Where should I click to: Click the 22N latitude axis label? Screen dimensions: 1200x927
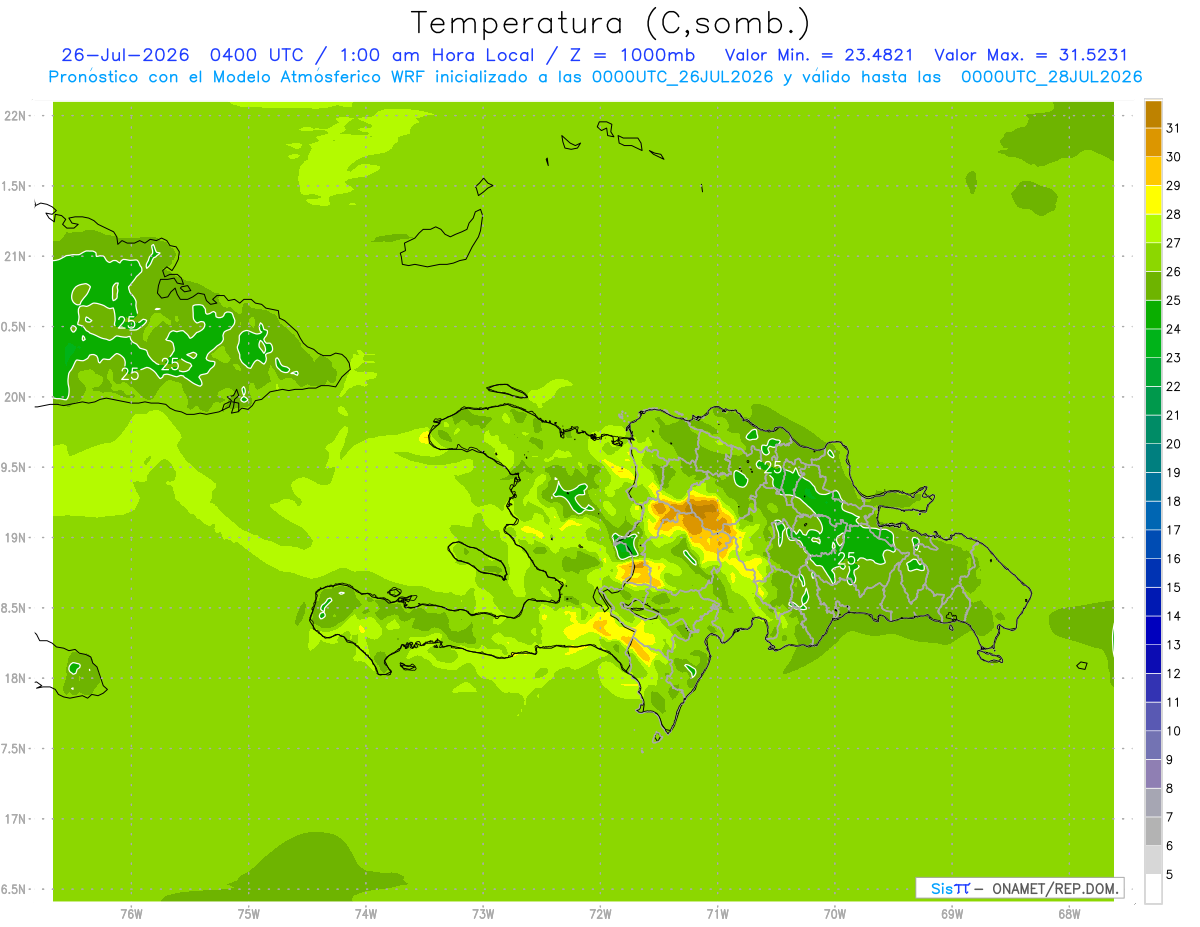pyautogui.click(x=16, y=116)
